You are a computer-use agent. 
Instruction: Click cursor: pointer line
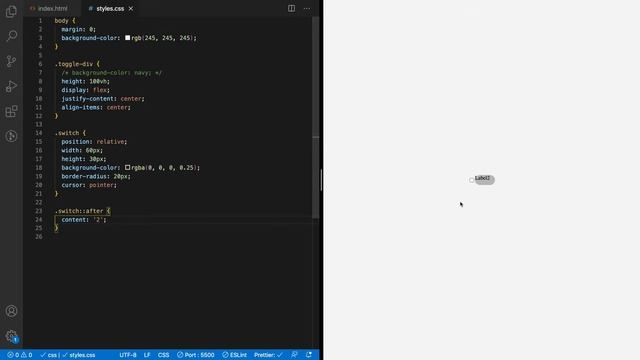(x=89, y=185)
